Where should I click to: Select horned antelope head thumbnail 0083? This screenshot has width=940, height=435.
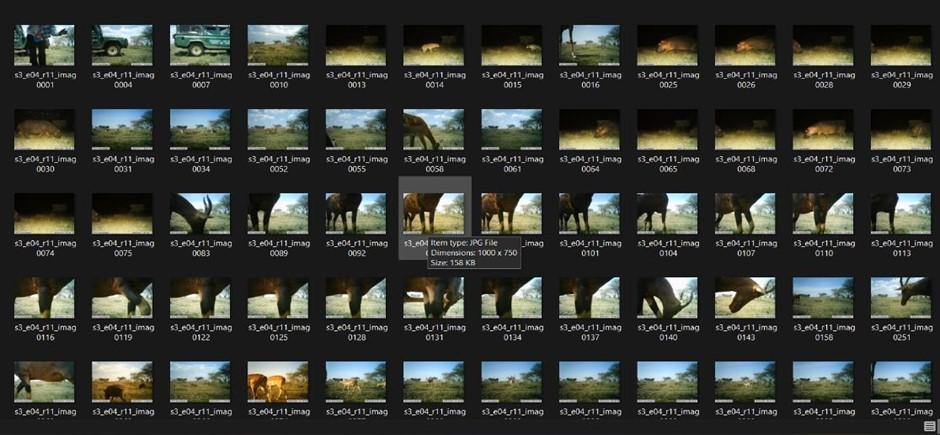tap(200, 213)
